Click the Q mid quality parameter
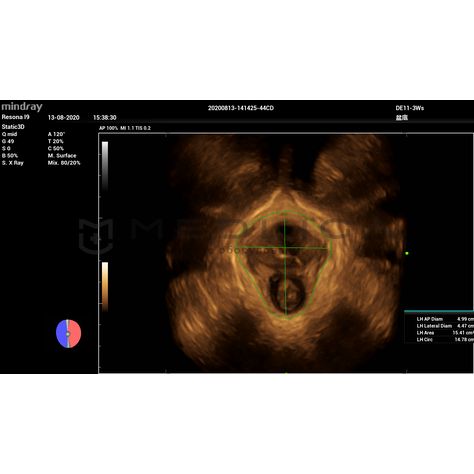Screen dimensions: 474x474 pos(9,134)
